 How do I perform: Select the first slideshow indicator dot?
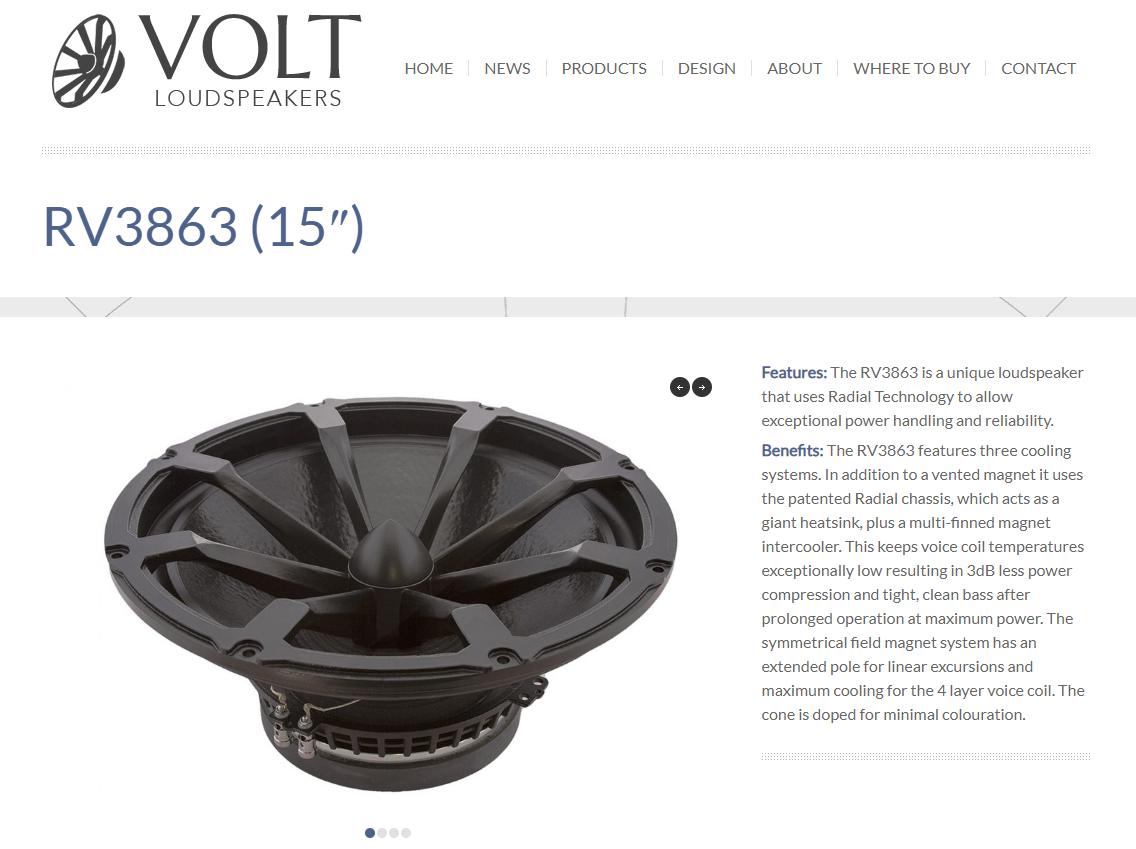(x=370, y=833)
